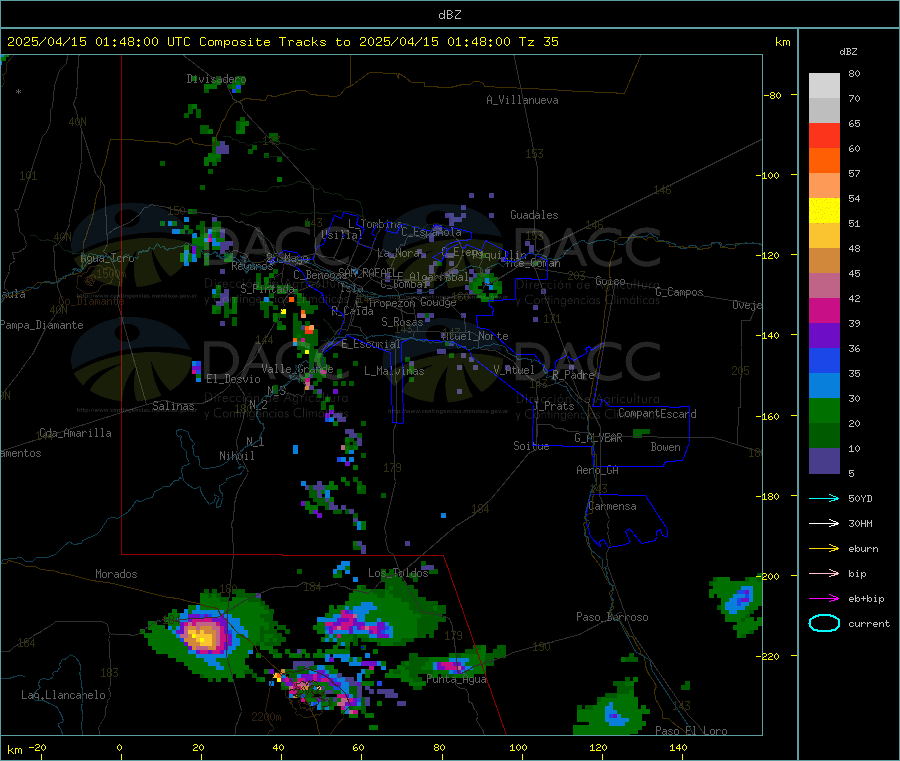Select the purple swatch between the 39 and 36 dBZ labels

click(x=824, y=336)
